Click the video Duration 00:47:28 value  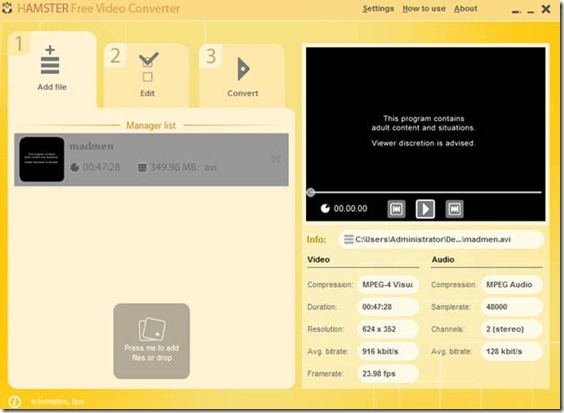388,307
